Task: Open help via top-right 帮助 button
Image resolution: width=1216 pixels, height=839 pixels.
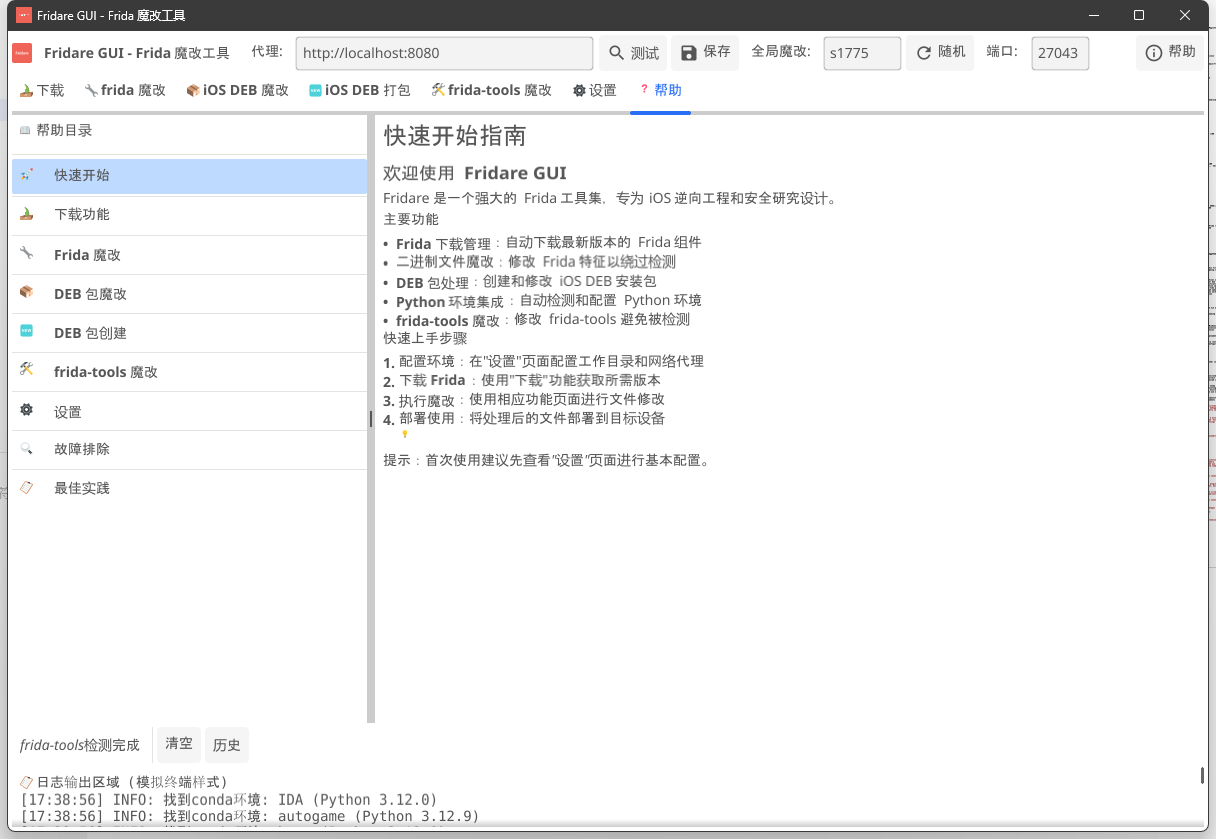Action: click(1170, 53)
